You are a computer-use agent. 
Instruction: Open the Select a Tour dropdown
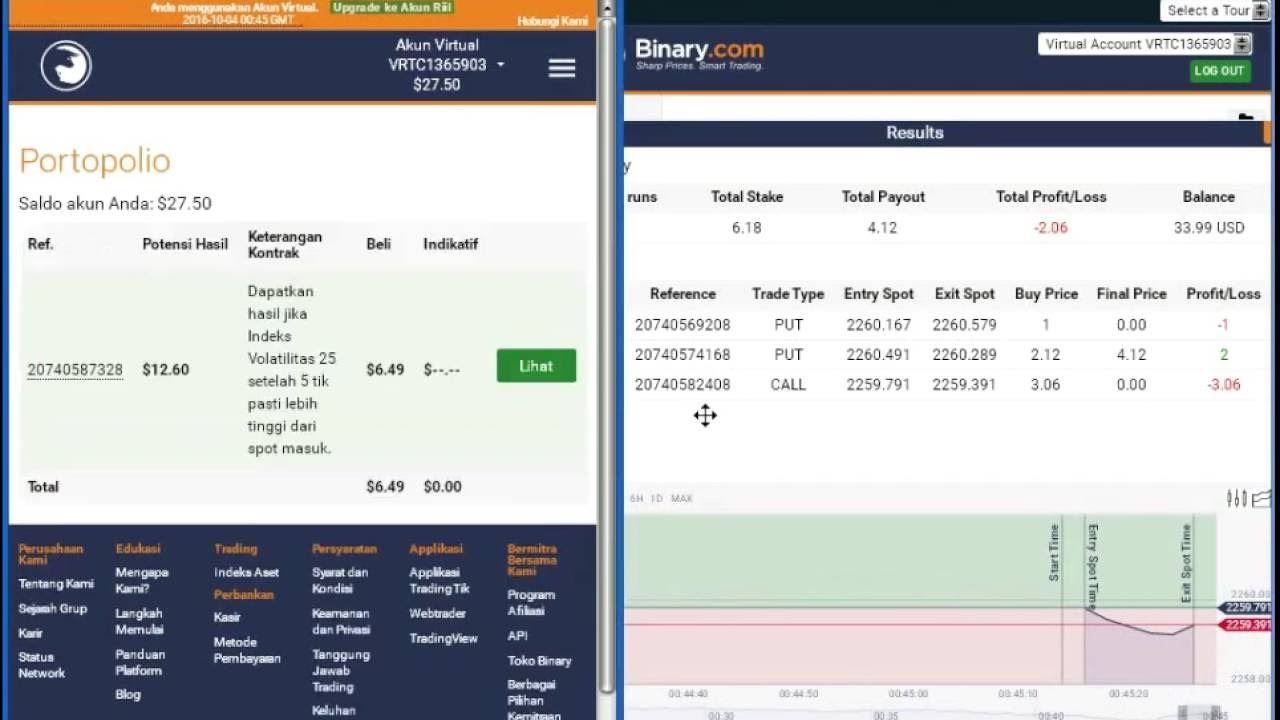1216,10
